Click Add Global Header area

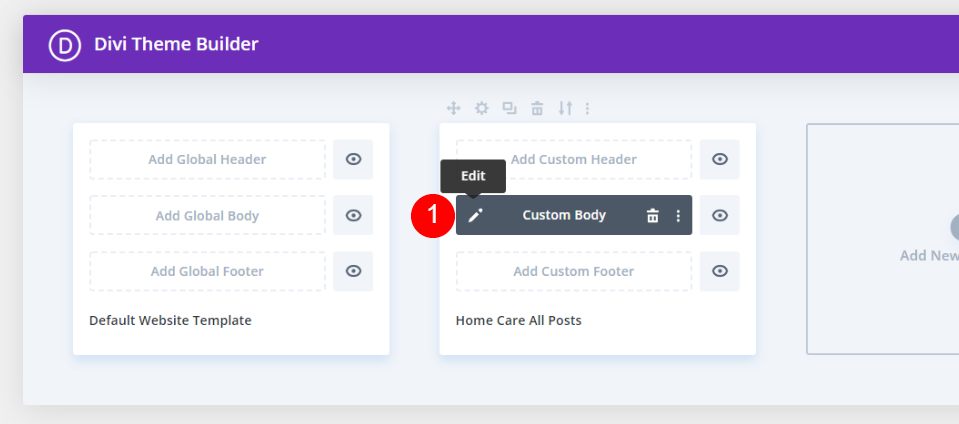point(207,160)
